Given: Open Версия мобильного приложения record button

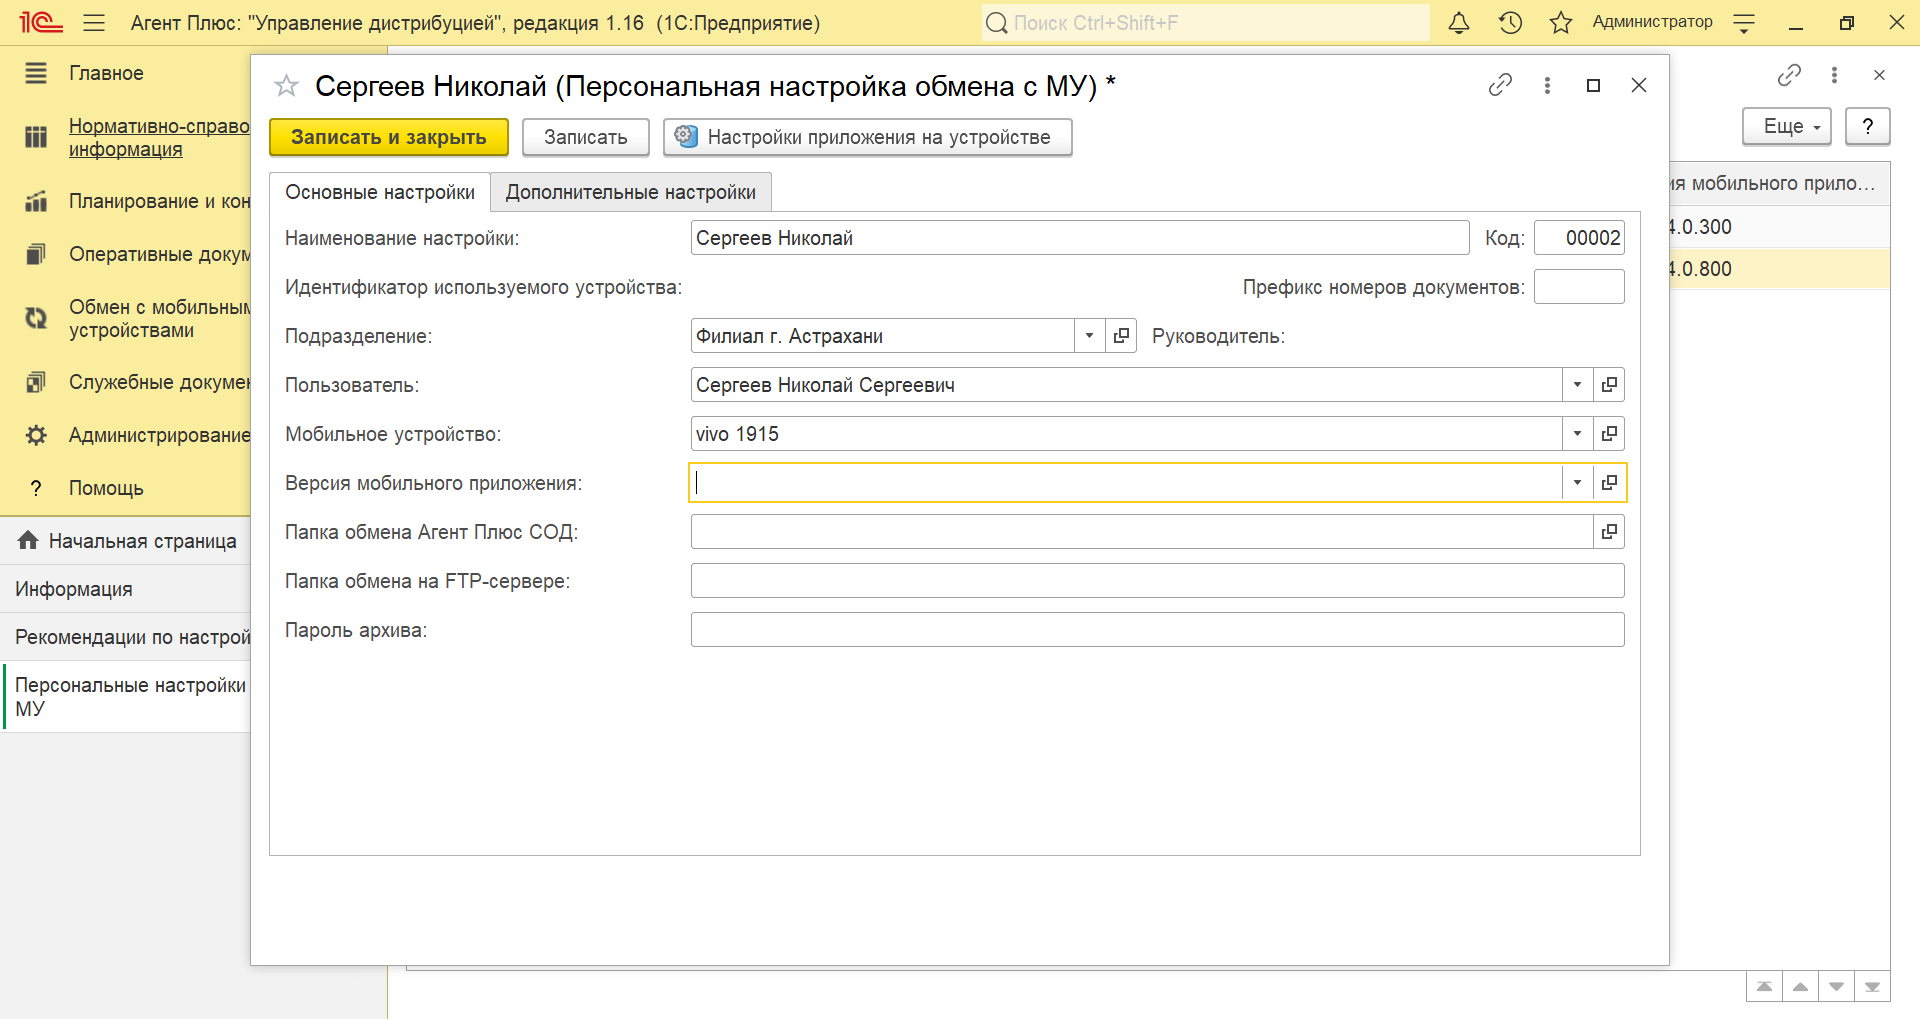Looking at the screenshot, I should pyautogui.click(x=1609, y=483).
